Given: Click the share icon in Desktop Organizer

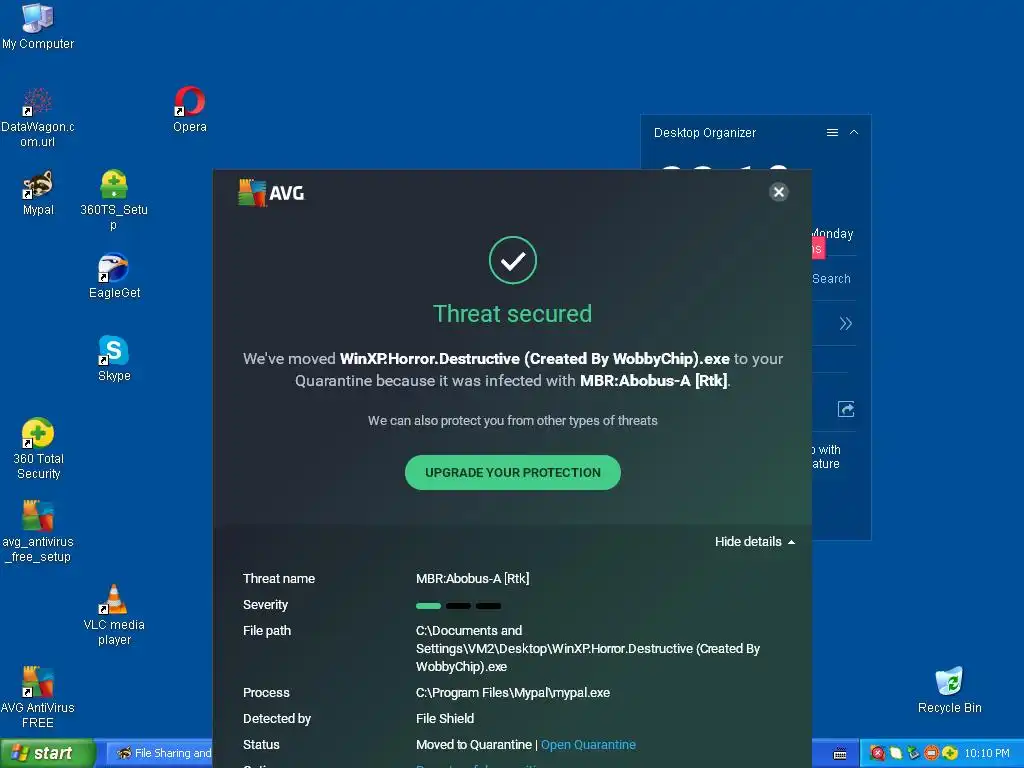Looking at the screenshot, I should [846, 409].
